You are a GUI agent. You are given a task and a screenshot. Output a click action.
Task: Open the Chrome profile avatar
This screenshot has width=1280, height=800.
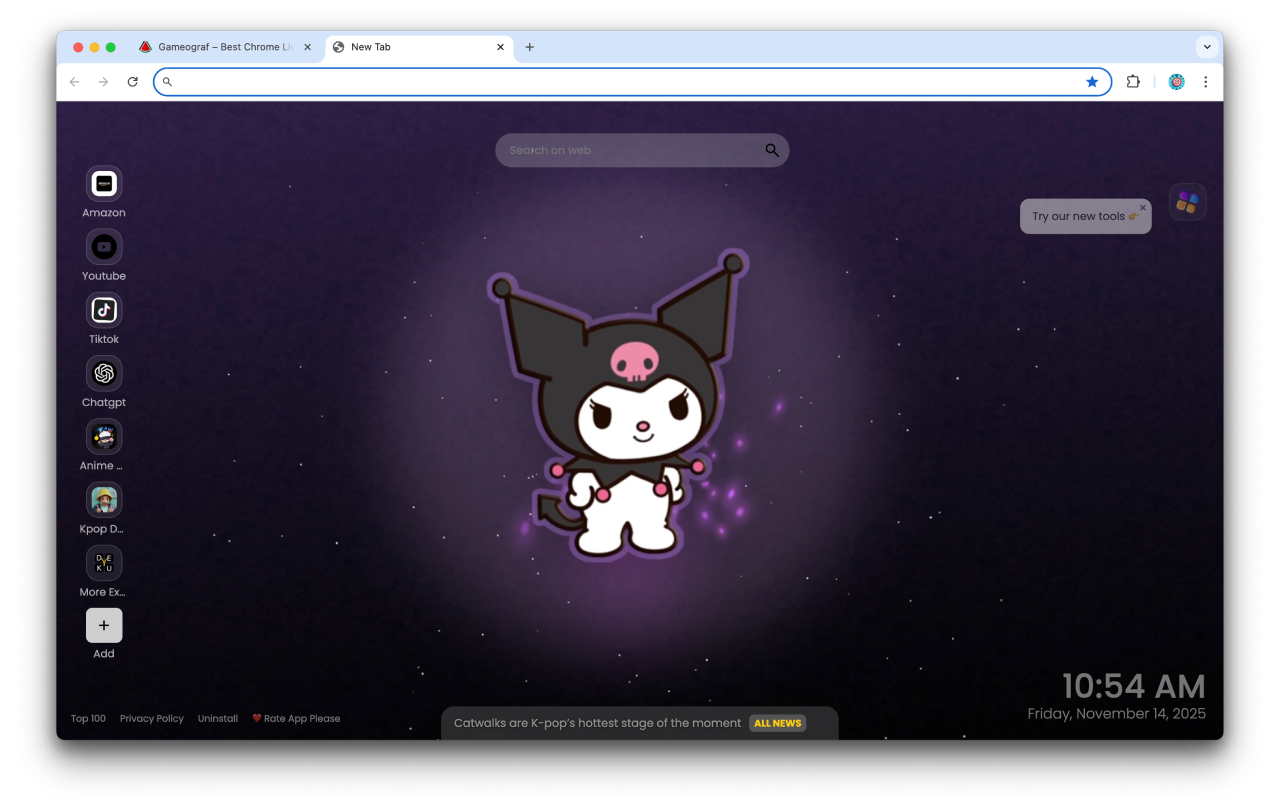1176,82
